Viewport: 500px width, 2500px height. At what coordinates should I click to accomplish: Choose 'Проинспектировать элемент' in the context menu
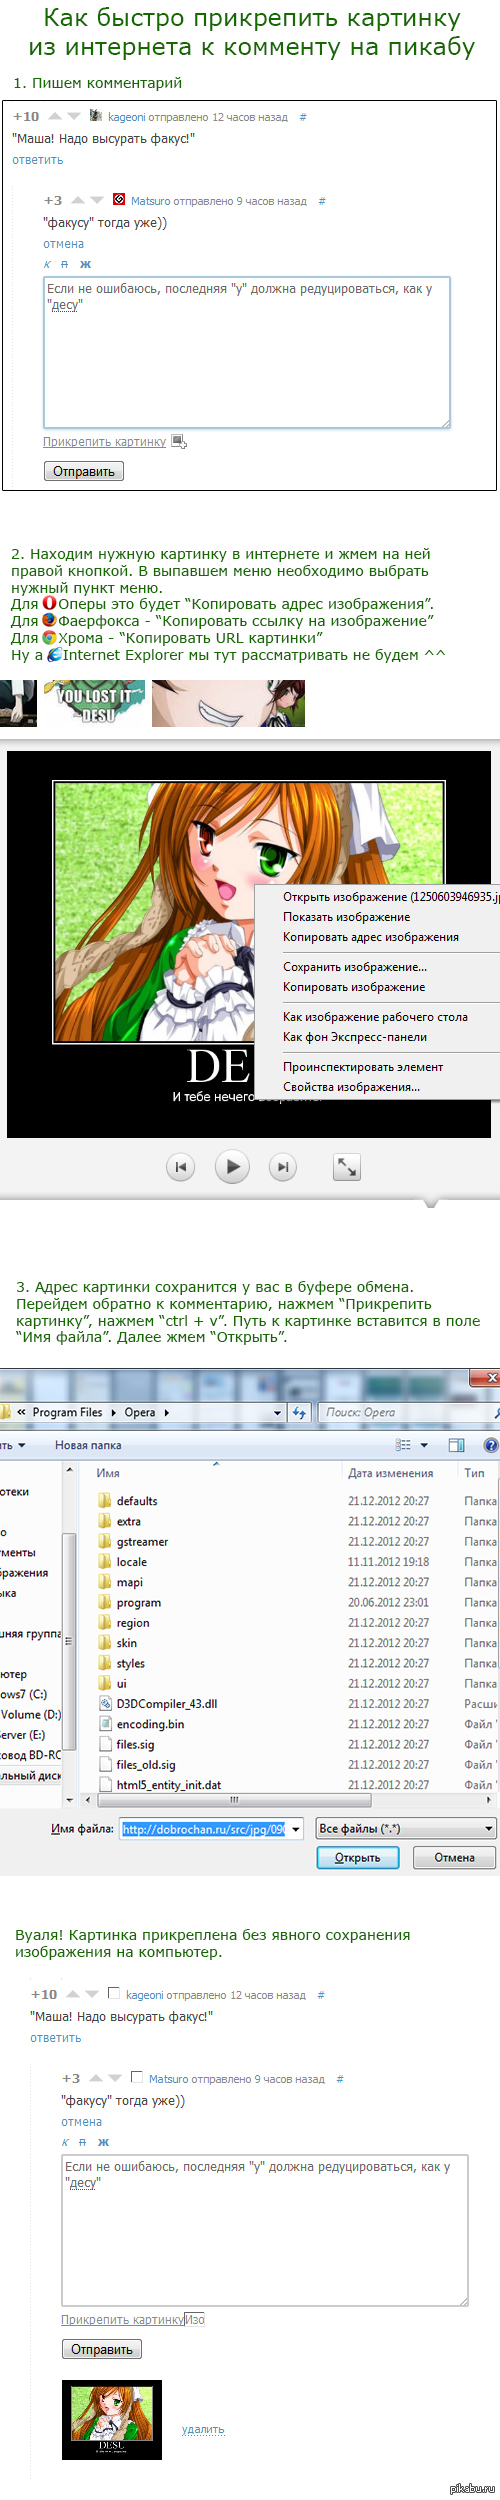coord(363,1067)
